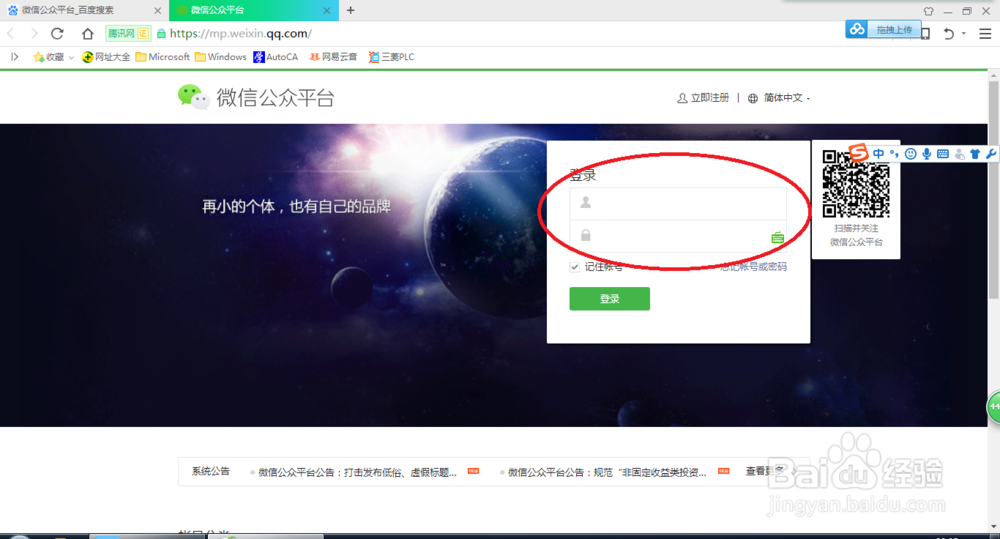
Task: Click the 腾讯网 site certificate badge
Action: [128, 34]
